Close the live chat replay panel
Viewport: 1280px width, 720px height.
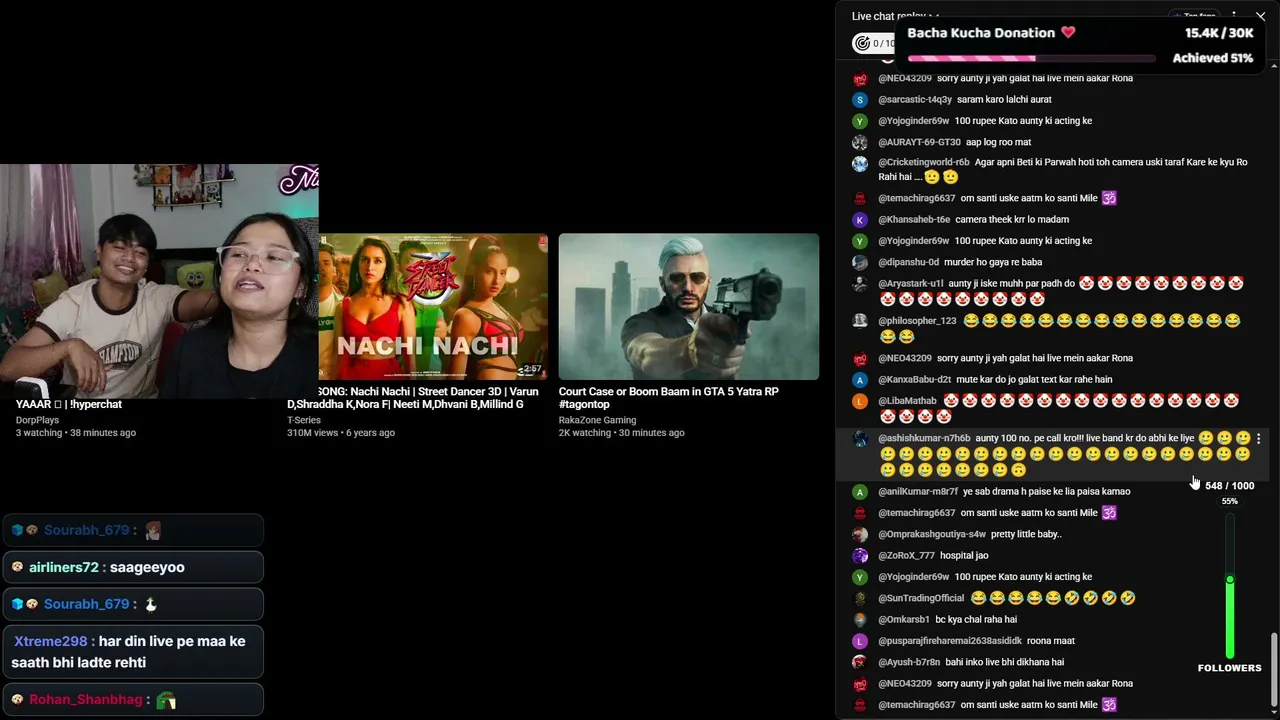point(1260,16)
